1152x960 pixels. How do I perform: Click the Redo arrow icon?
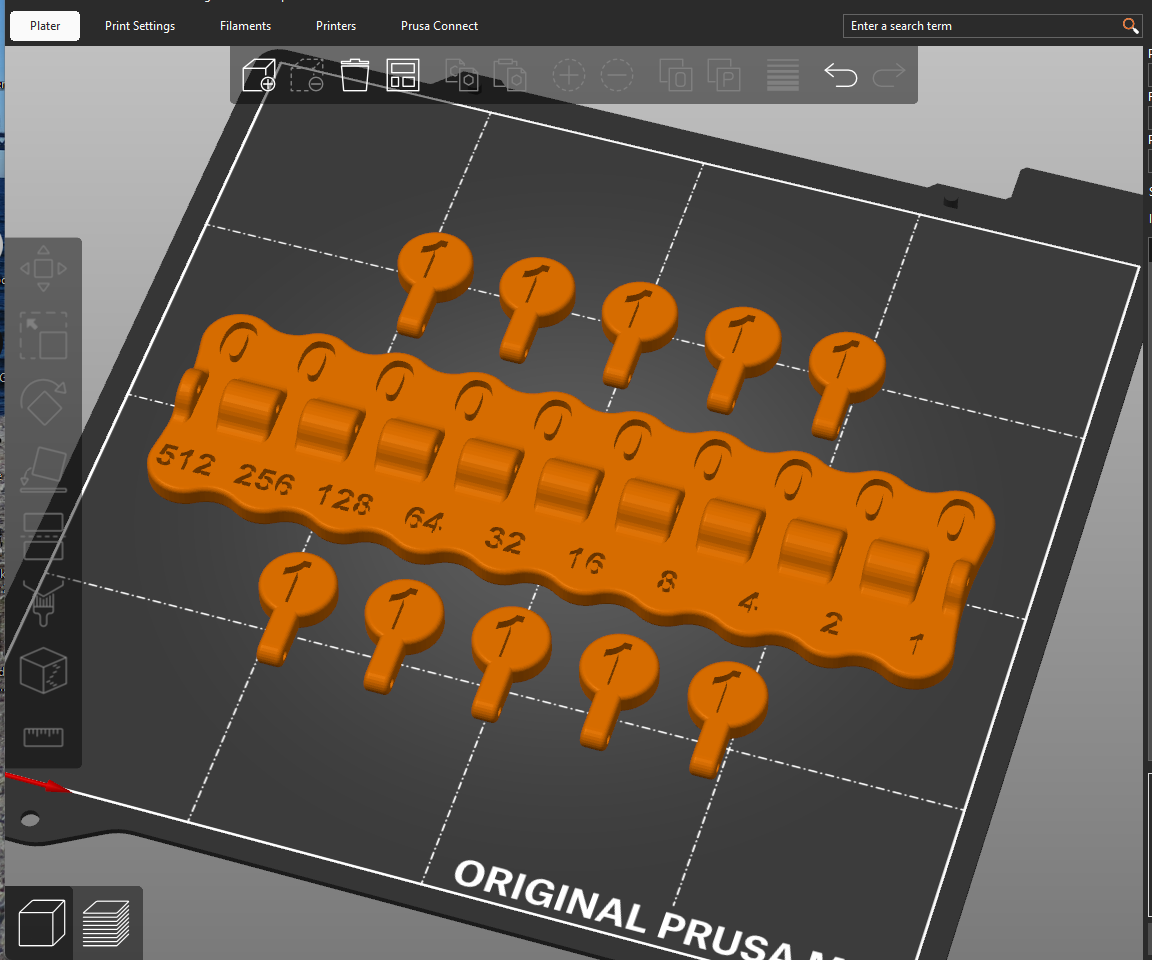point(889,75)
